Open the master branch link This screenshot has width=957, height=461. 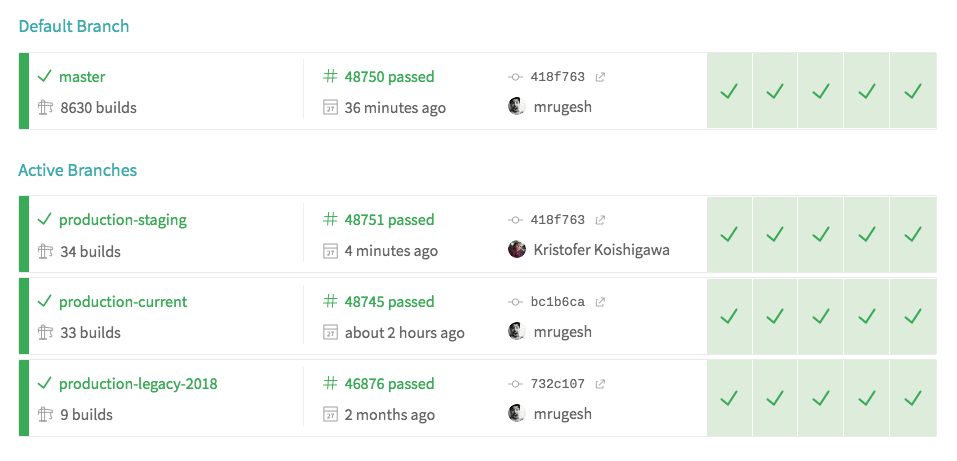point(82,77)
